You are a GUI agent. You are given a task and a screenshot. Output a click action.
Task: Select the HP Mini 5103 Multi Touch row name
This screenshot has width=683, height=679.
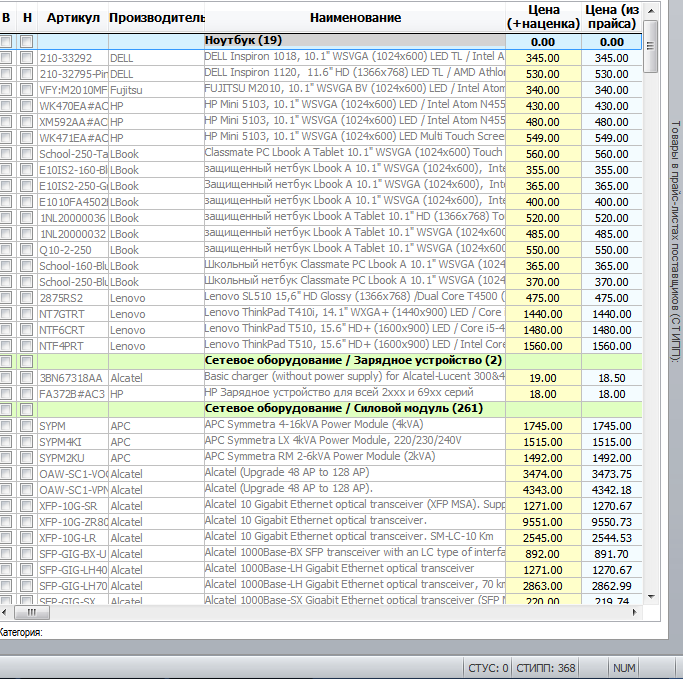click(x=355, y=137)
